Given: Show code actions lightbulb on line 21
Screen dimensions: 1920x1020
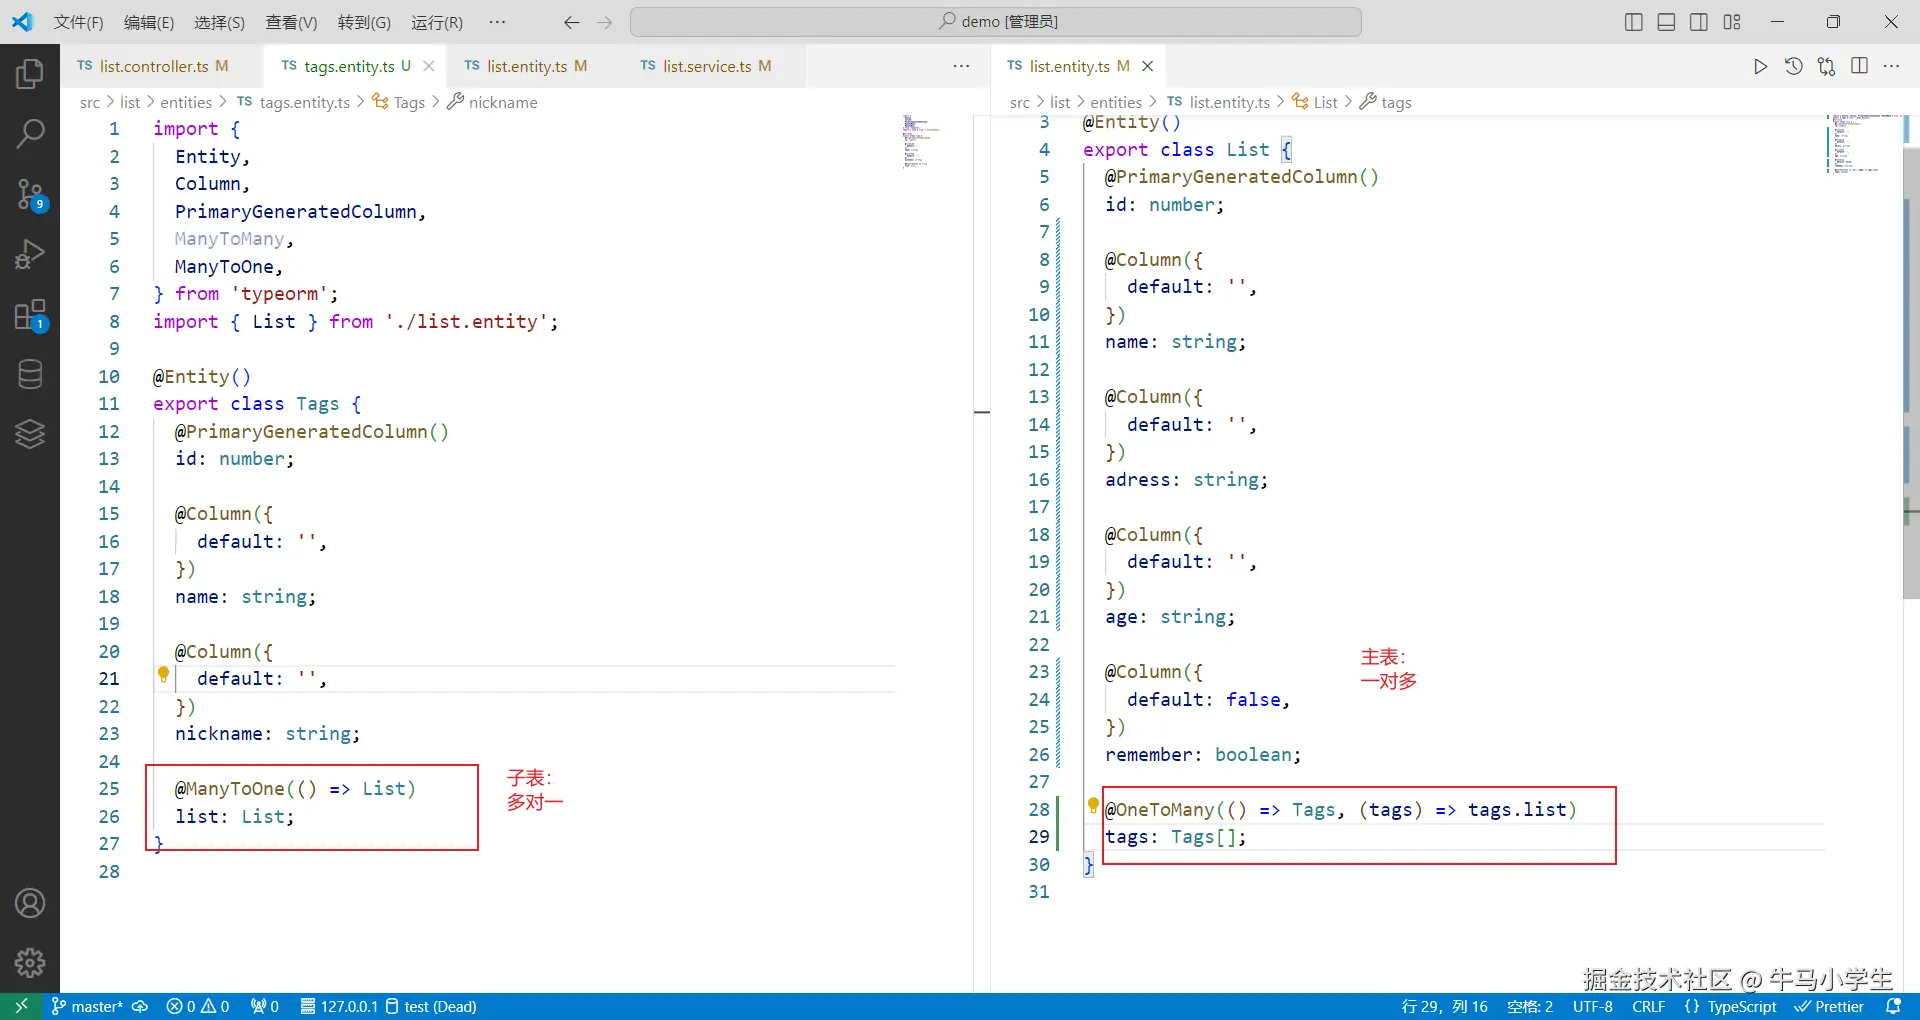Looking at the screenshot, I should pos(163,675).
